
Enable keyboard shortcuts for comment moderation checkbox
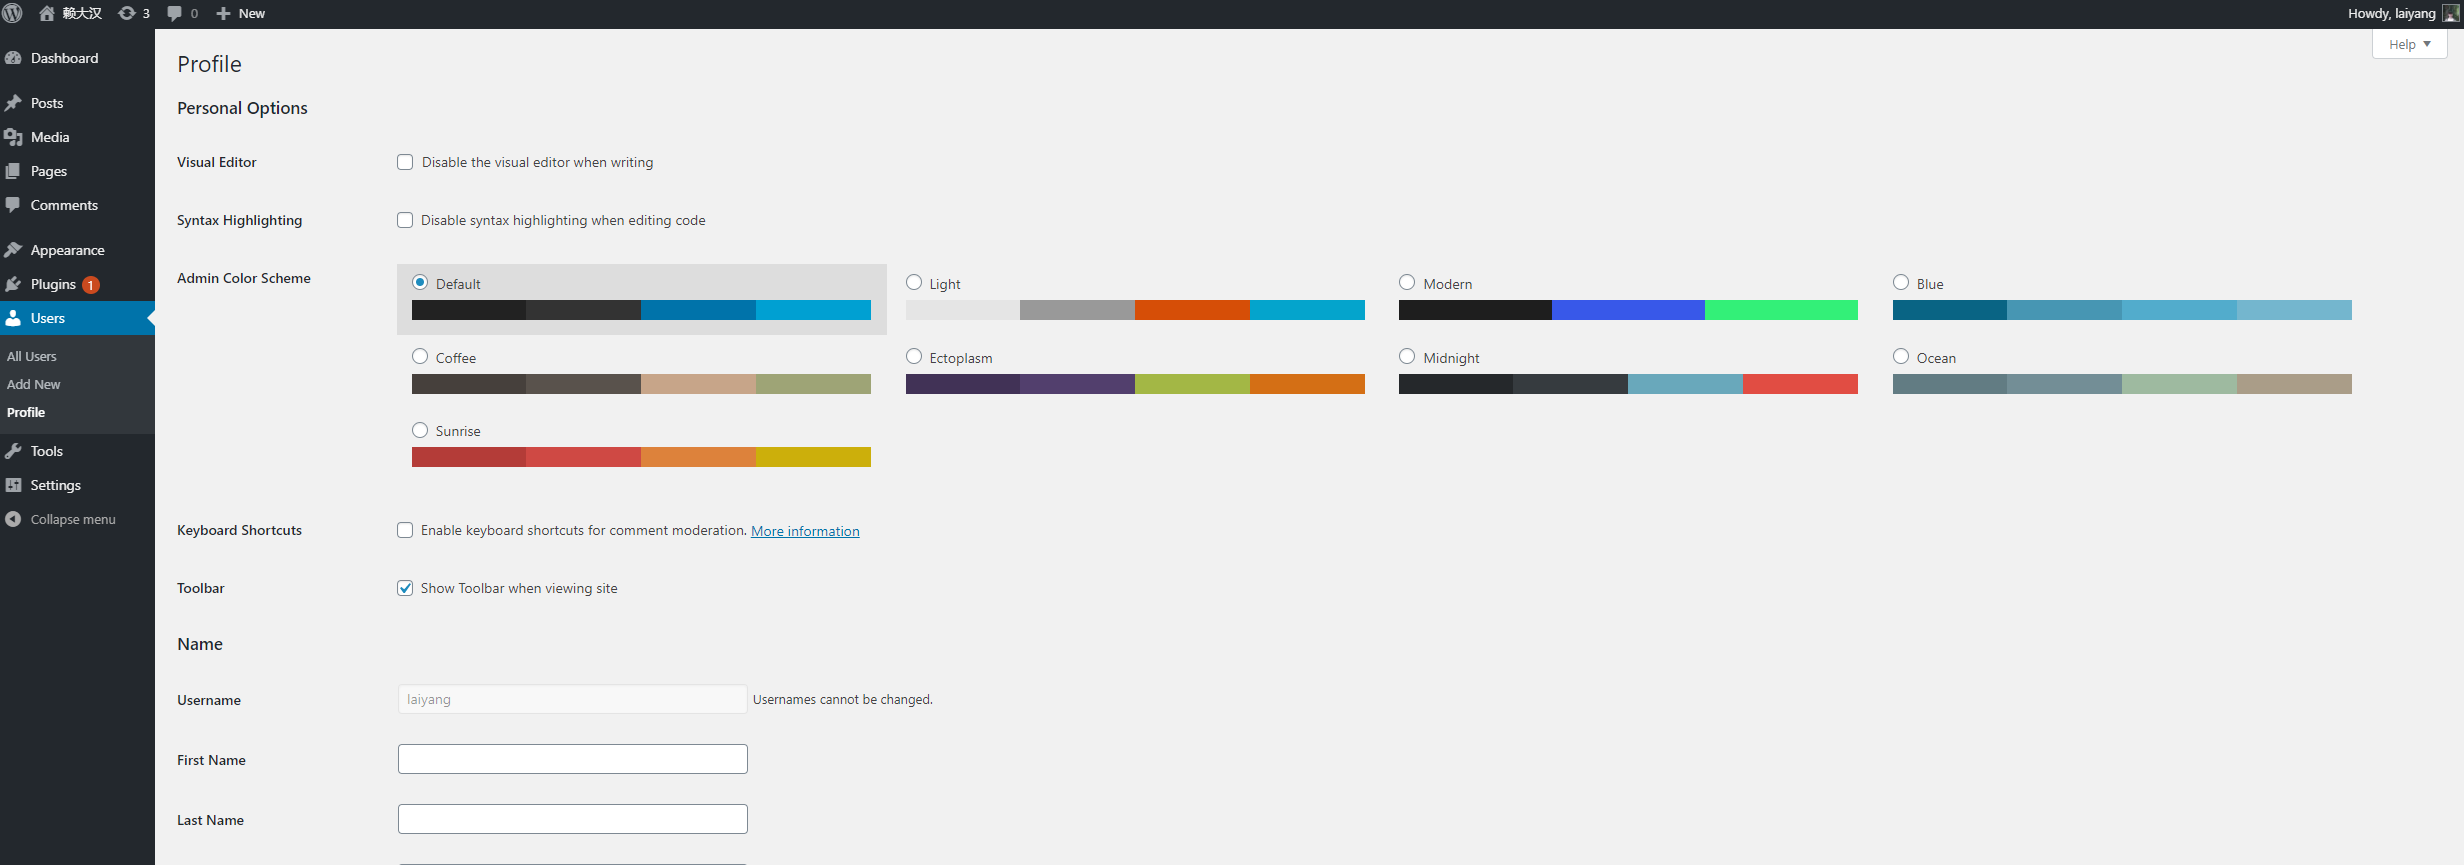[405, 530]
